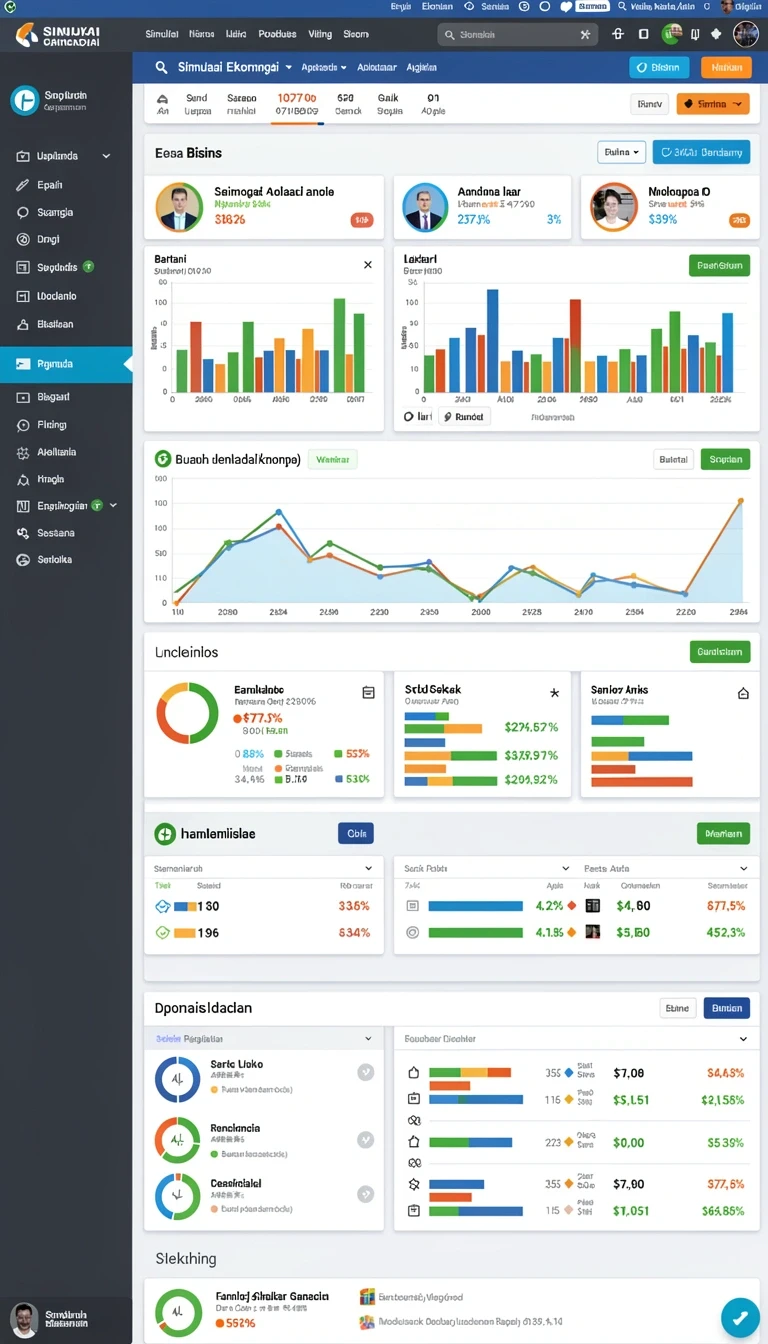The image size is (768, 1344).
Task: Click the magnifier icon beside Simuaai Ekomngai
Action: coord(160,68)
